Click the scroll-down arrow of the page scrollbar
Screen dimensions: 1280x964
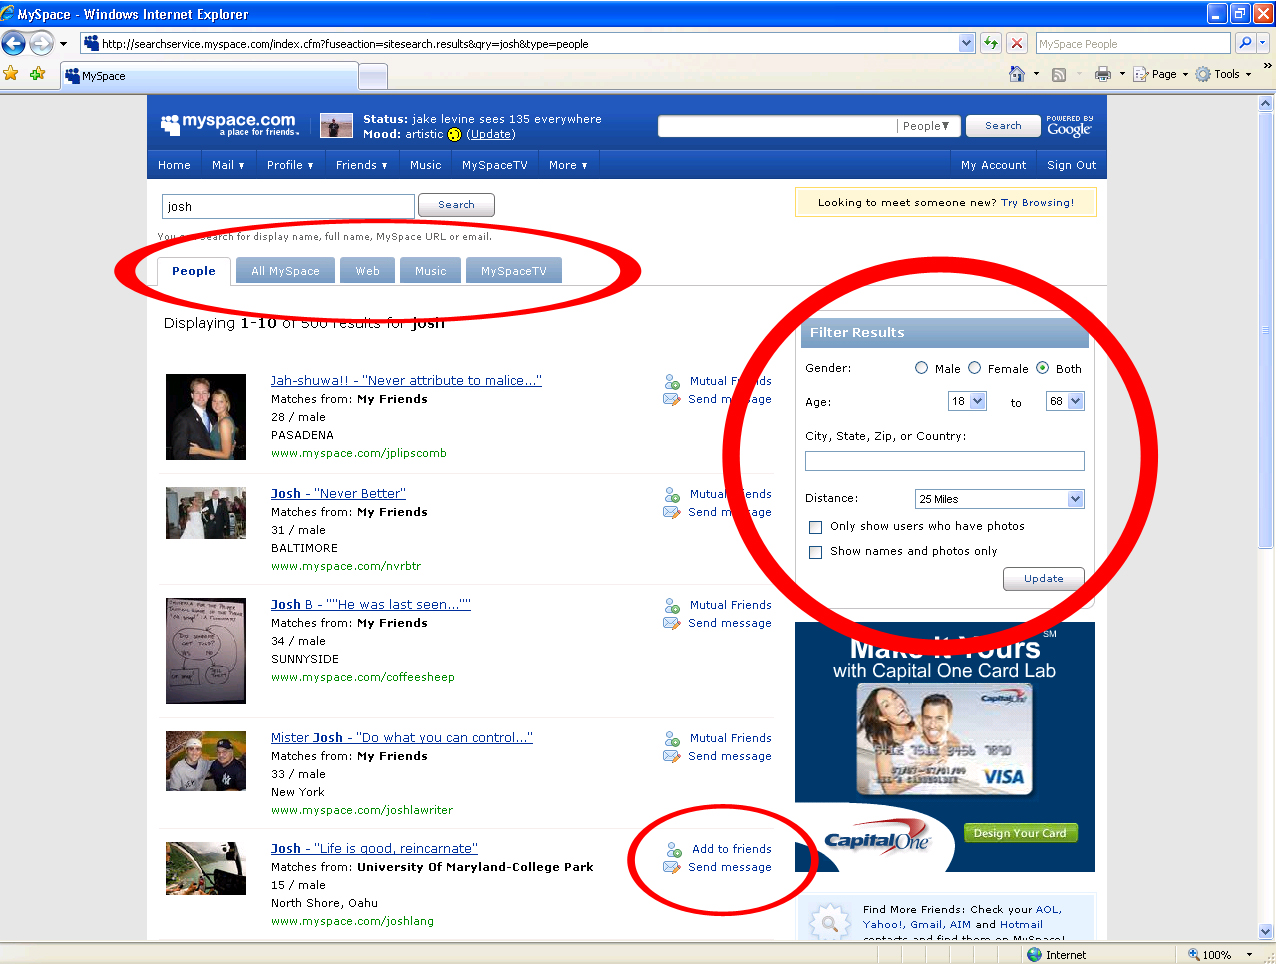point(1266,932)
